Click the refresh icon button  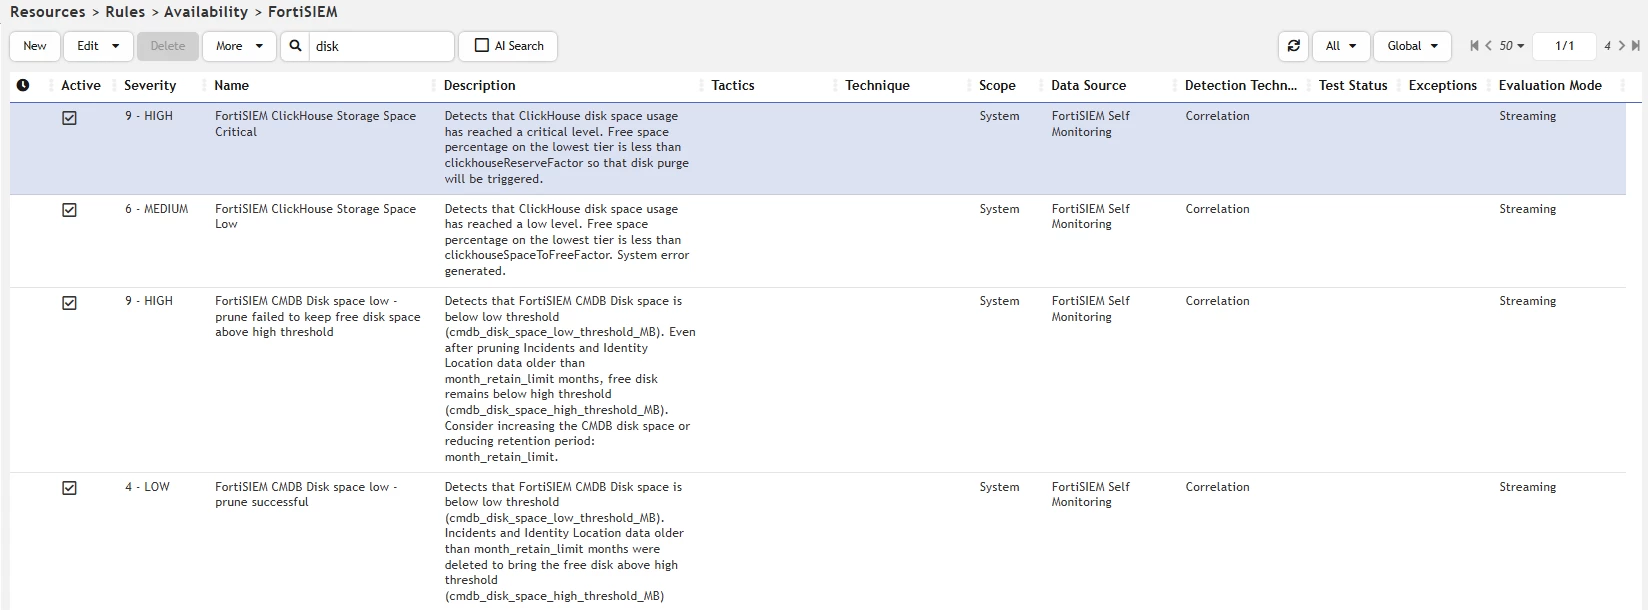click(1293, 46)
